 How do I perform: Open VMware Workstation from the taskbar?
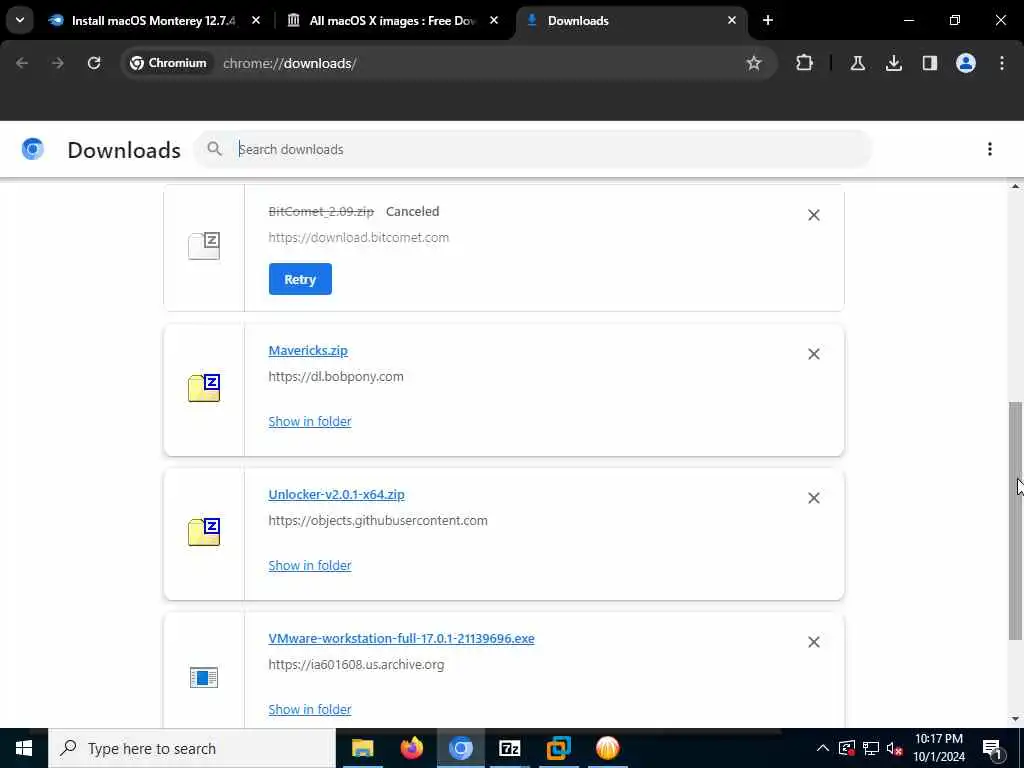click(558, 748)
